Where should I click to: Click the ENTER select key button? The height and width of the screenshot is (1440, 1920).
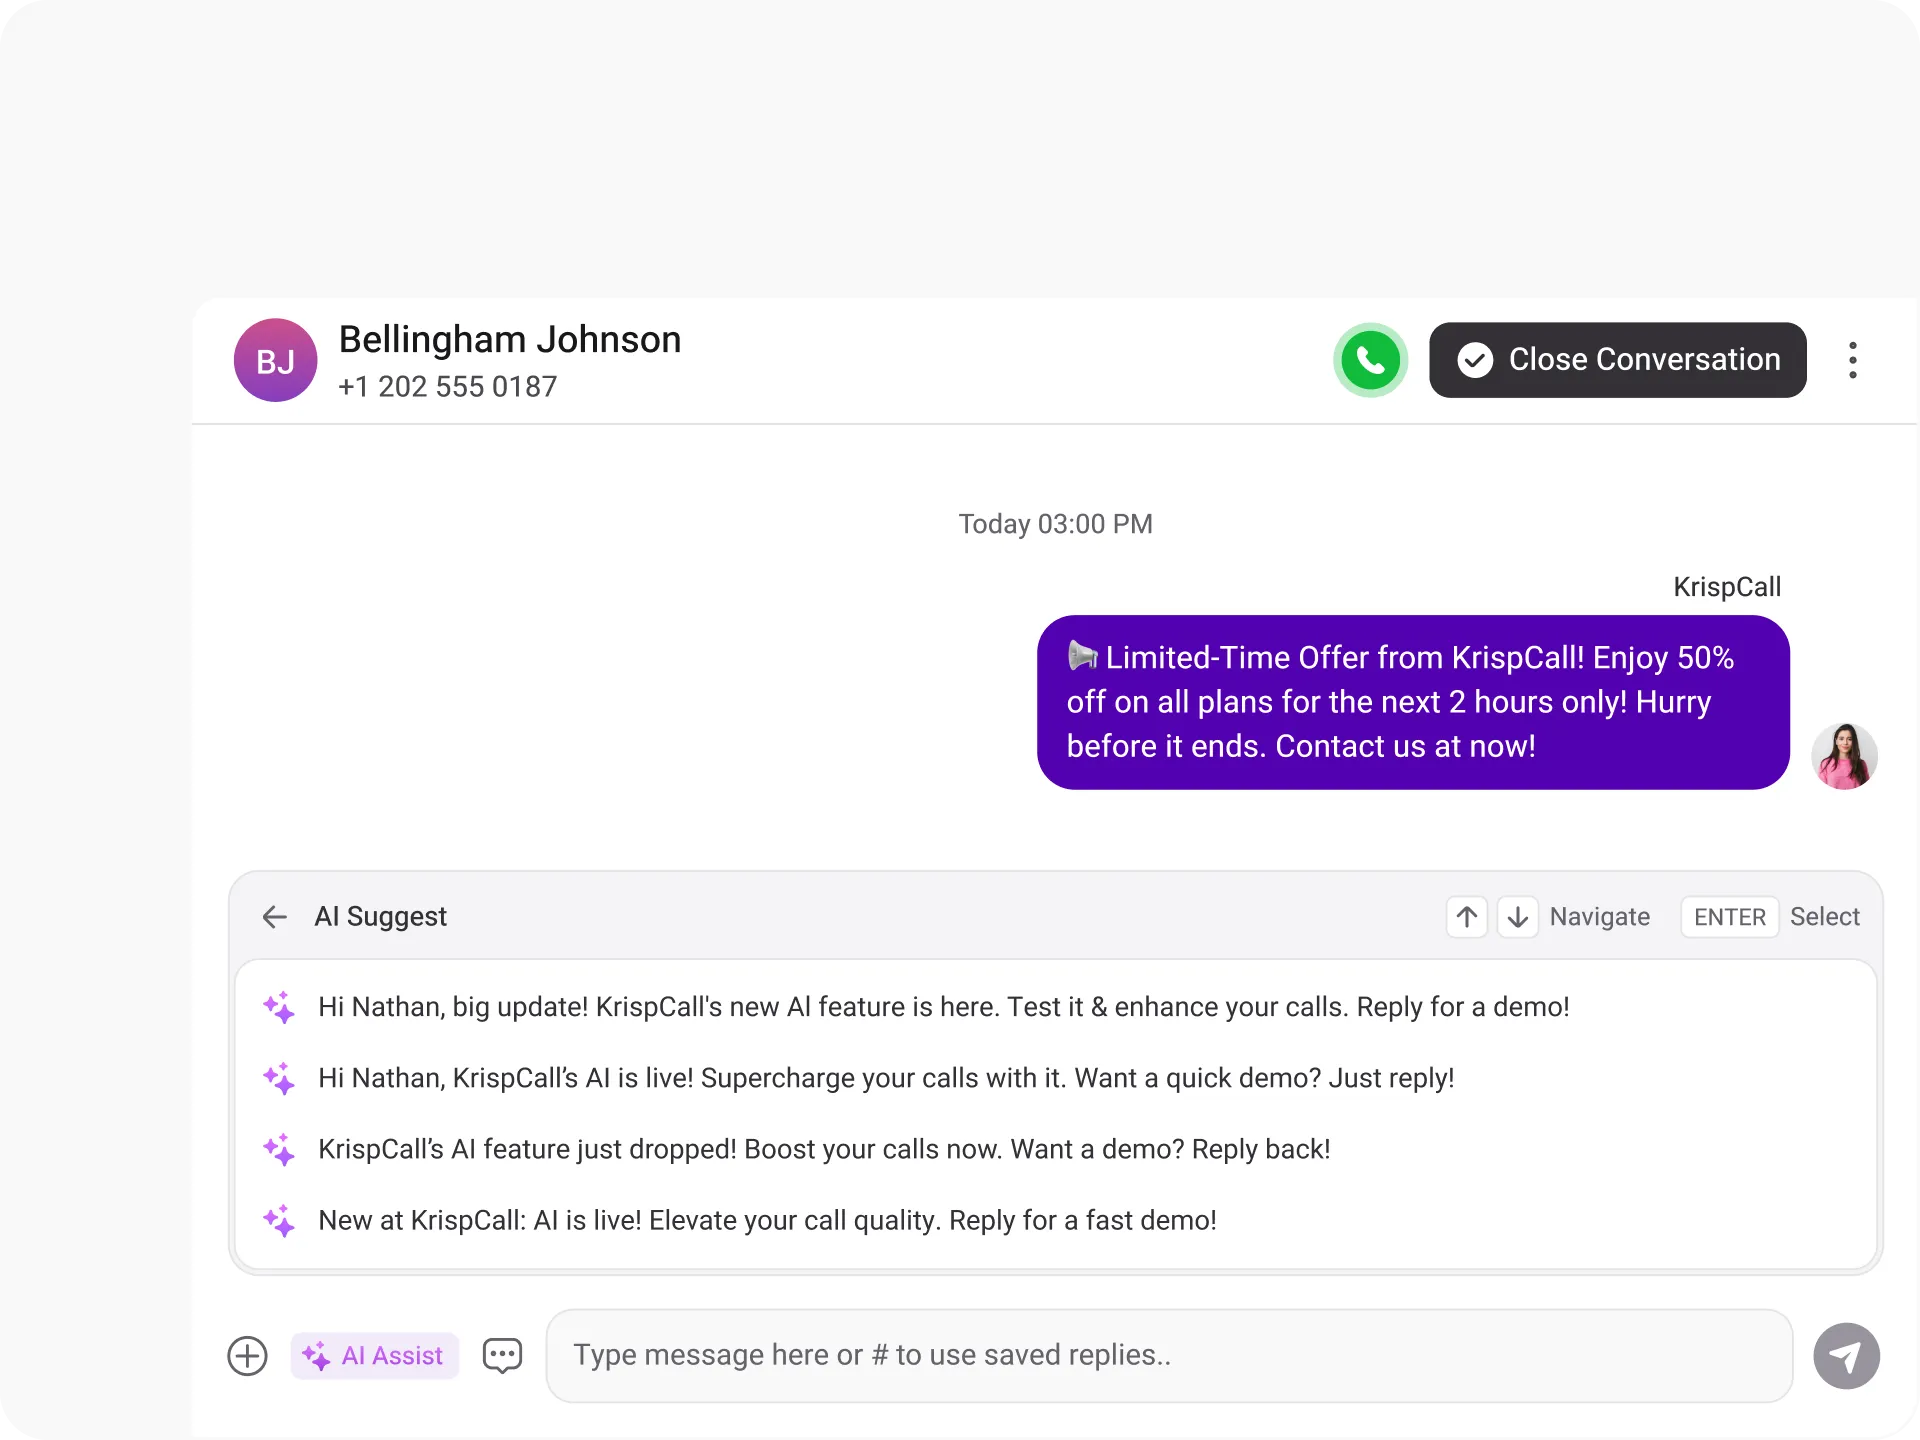coord(1729,917)
